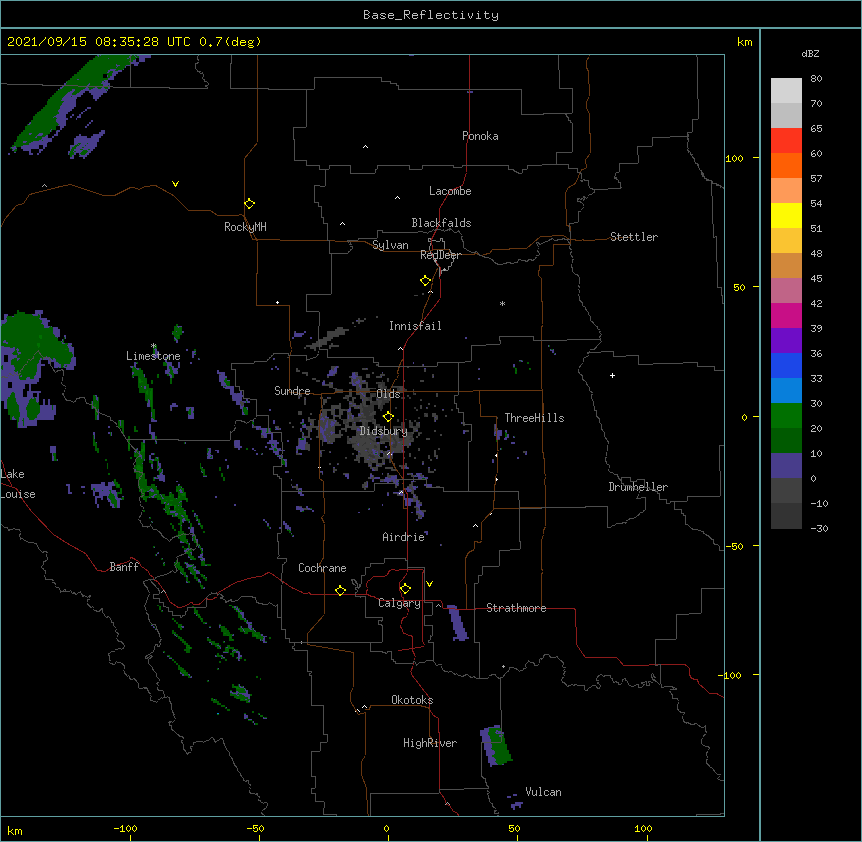Viewport: 862px width, 842px height.
Task: Click the Olds label
Action: (389, 394)
